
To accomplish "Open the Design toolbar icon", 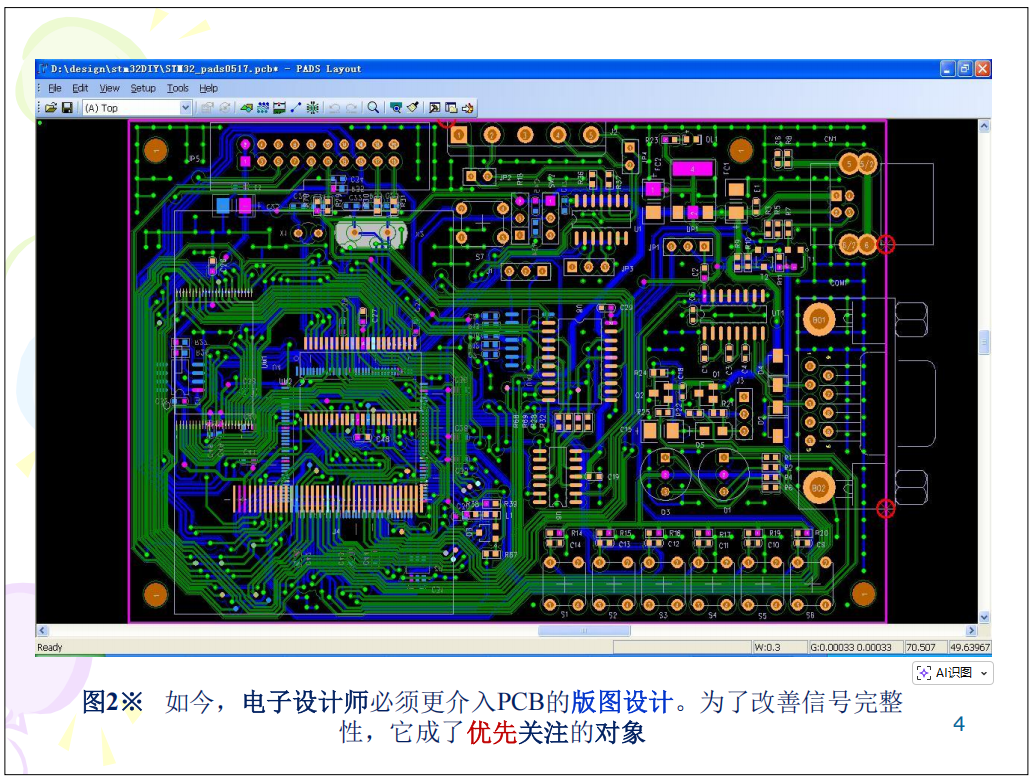I will [x=262, y=108].
